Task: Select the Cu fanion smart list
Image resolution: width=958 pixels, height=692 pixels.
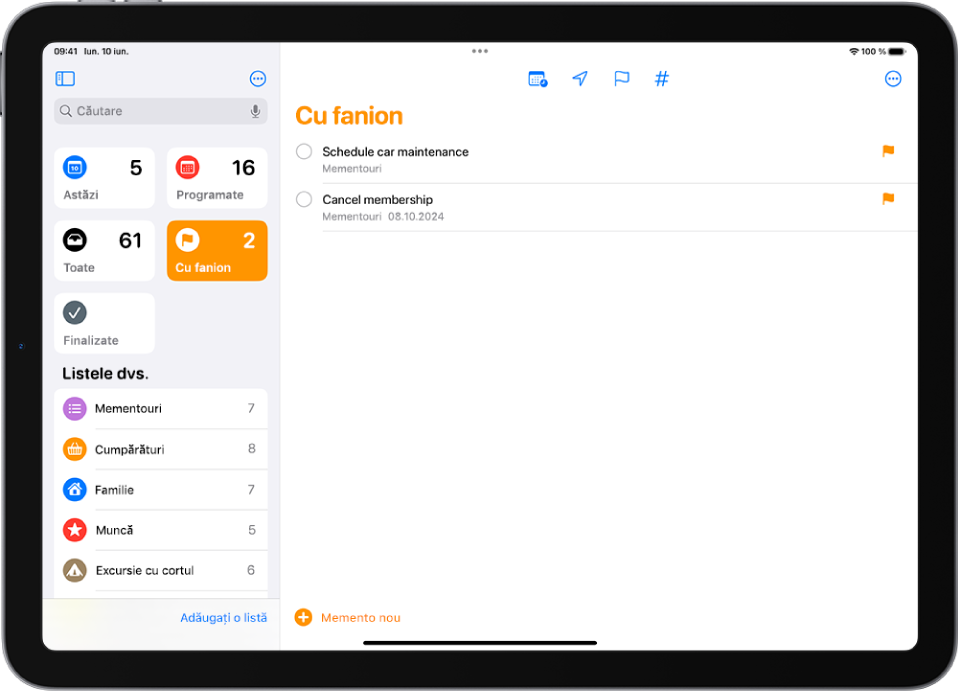Action: [x=217, y=250]
